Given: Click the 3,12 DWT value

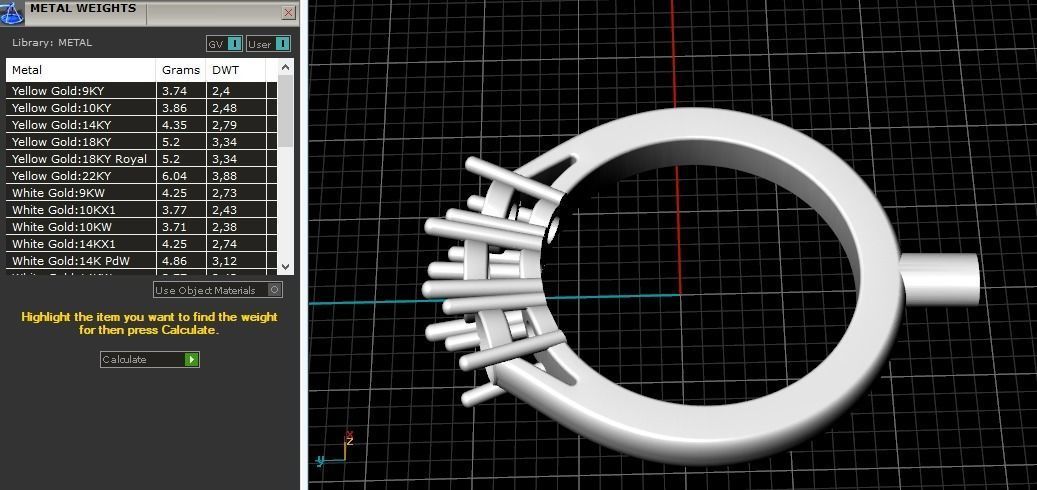Looking at the screenshot, I should [224, 261].
